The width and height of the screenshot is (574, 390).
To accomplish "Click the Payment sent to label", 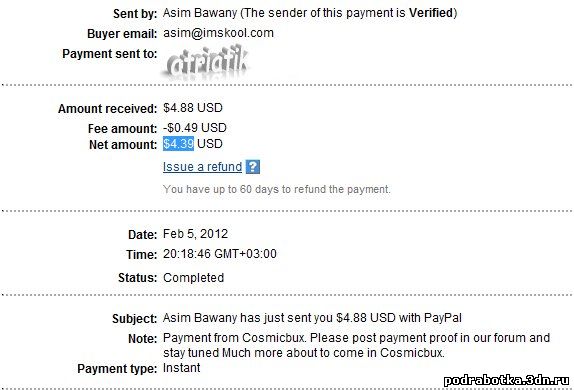I will pos(109,54).
